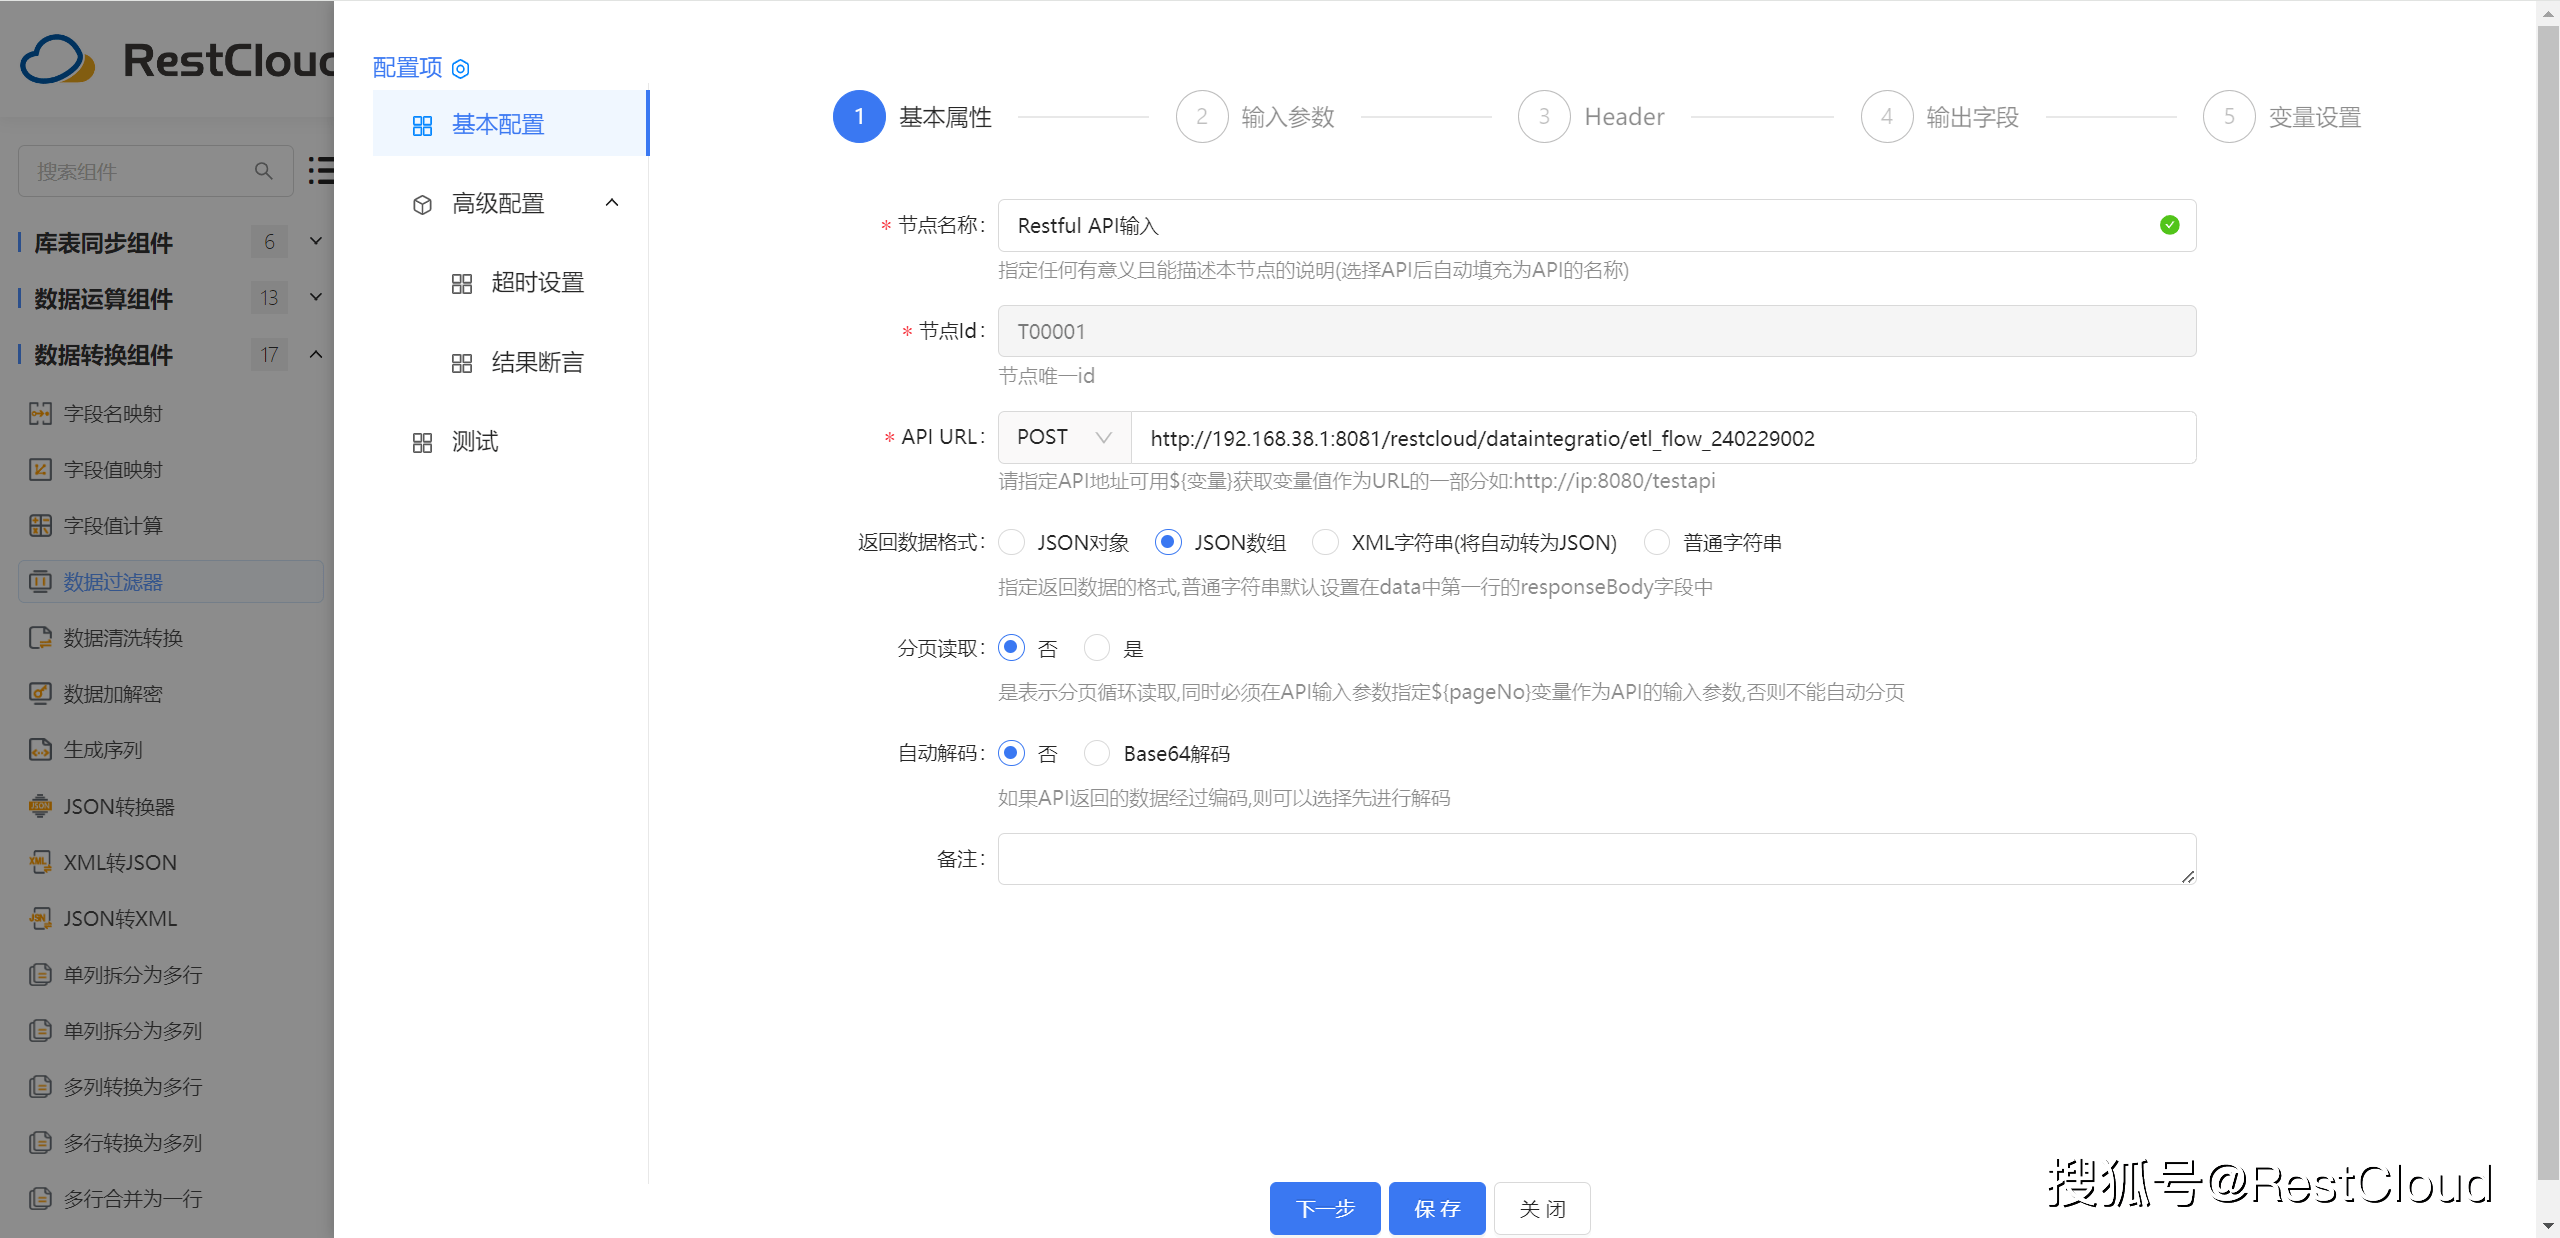Click the XML转JSON component icon
The height and width of the screenshot is (1238, 2560).
click(40, 862)
